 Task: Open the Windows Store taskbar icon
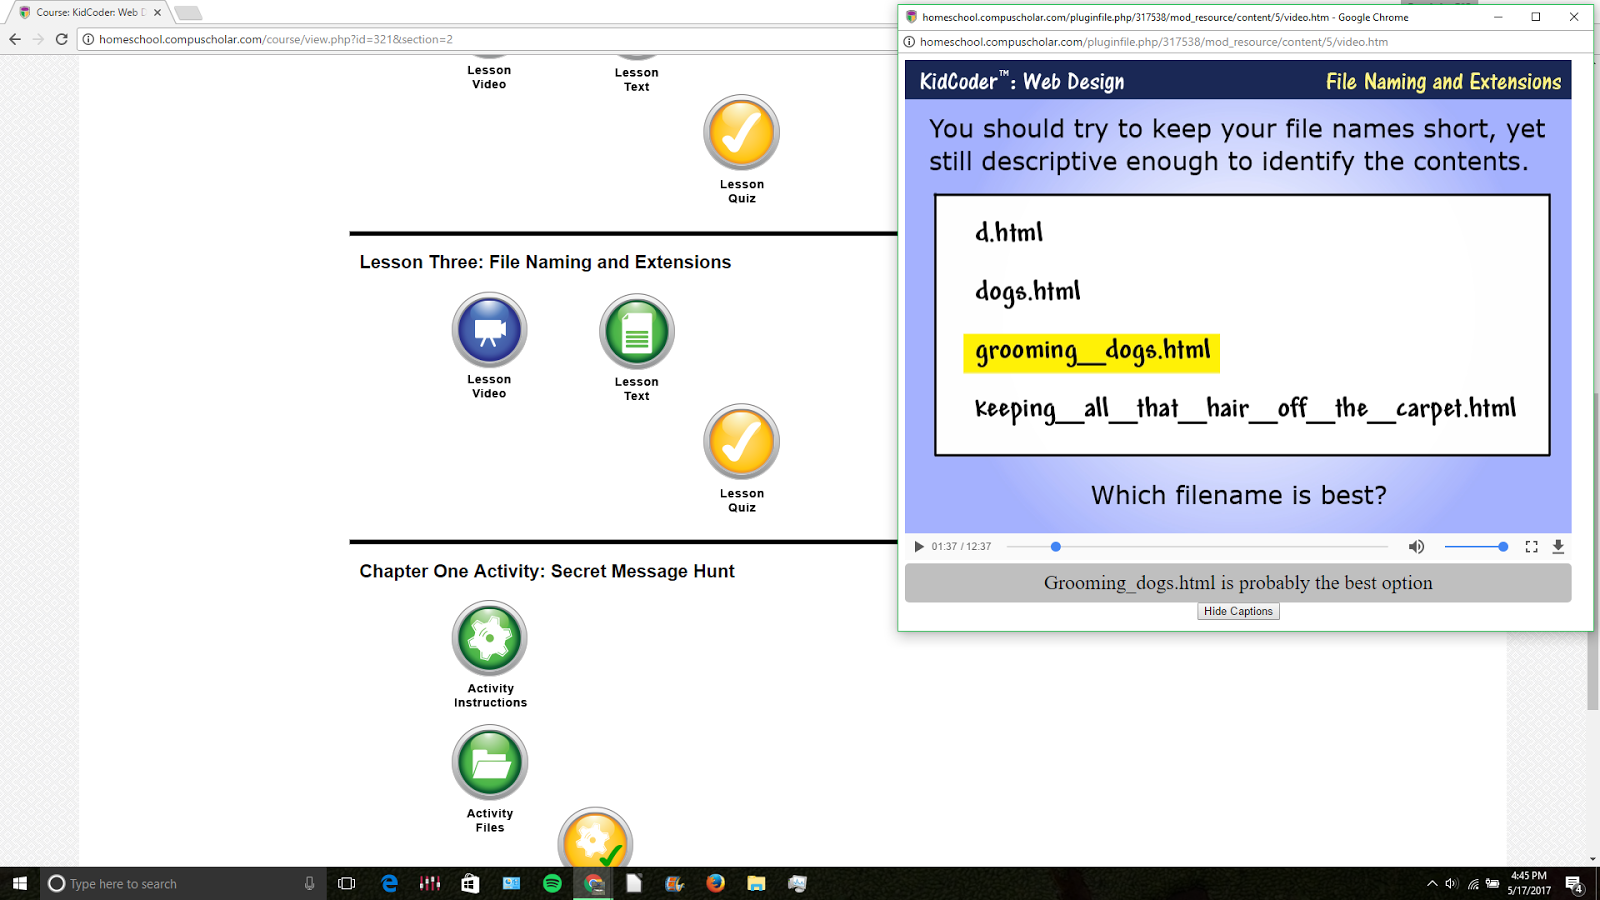click(470, 883)
